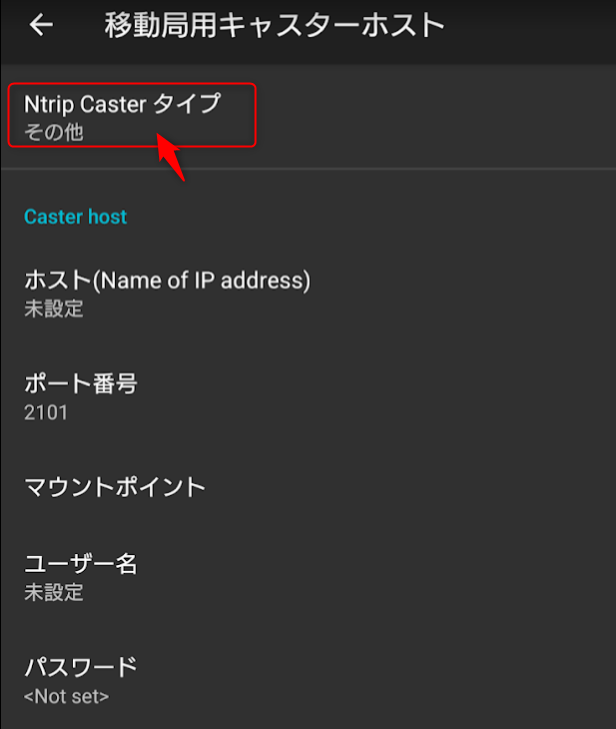Click the Caster host section header
The image size is (616, 729).
(x=76, y=217)
